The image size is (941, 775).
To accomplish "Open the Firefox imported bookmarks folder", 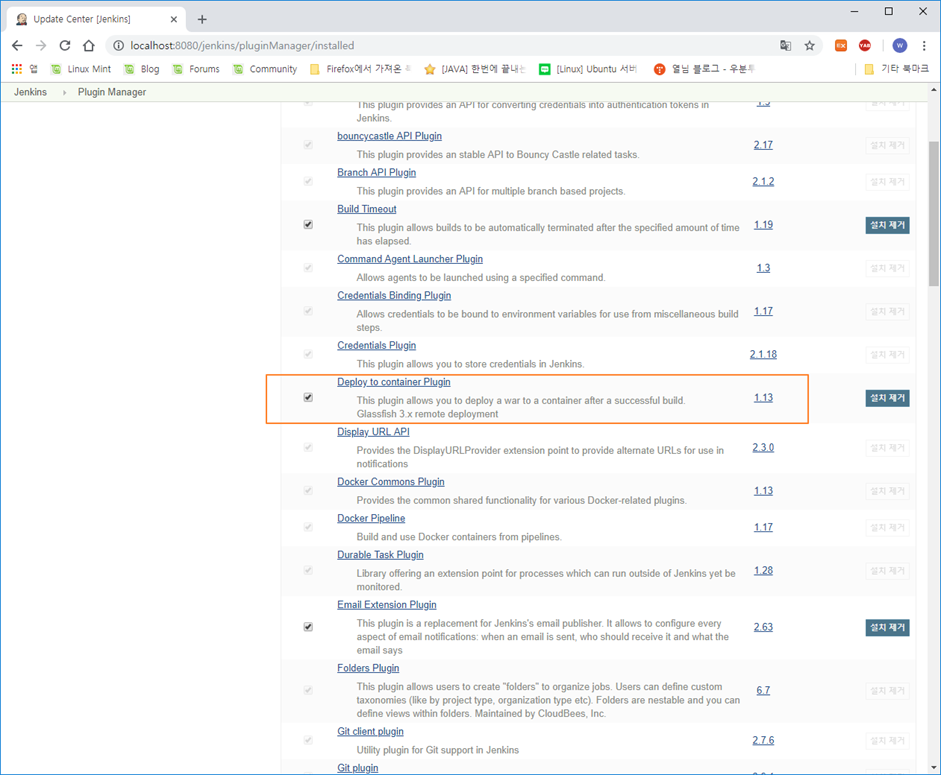I will pos(360,69).
